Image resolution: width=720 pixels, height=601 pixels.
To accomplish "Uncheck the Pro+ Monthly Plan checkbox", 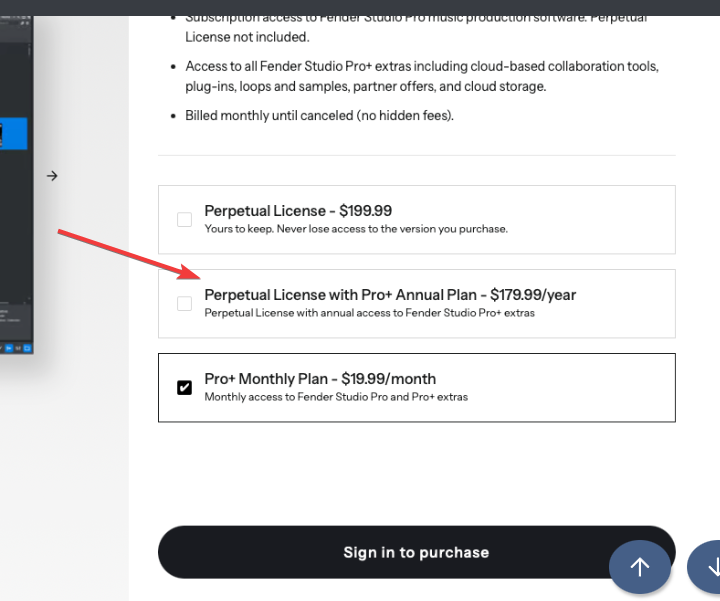I will click(184, 387).
